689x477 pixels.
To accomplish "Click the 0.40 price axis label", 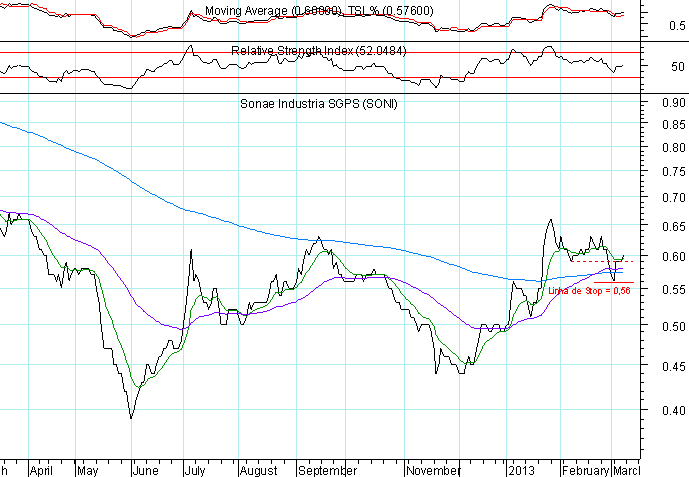I will pos(674,411).
